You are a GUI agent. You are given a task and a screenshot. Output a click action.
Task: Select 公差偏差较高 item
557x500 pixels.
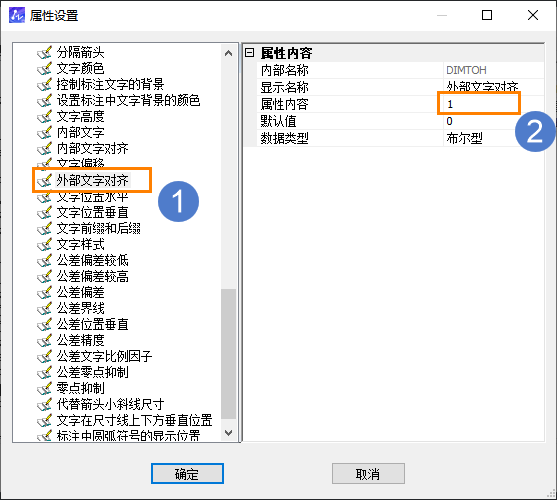coord(92,276)
